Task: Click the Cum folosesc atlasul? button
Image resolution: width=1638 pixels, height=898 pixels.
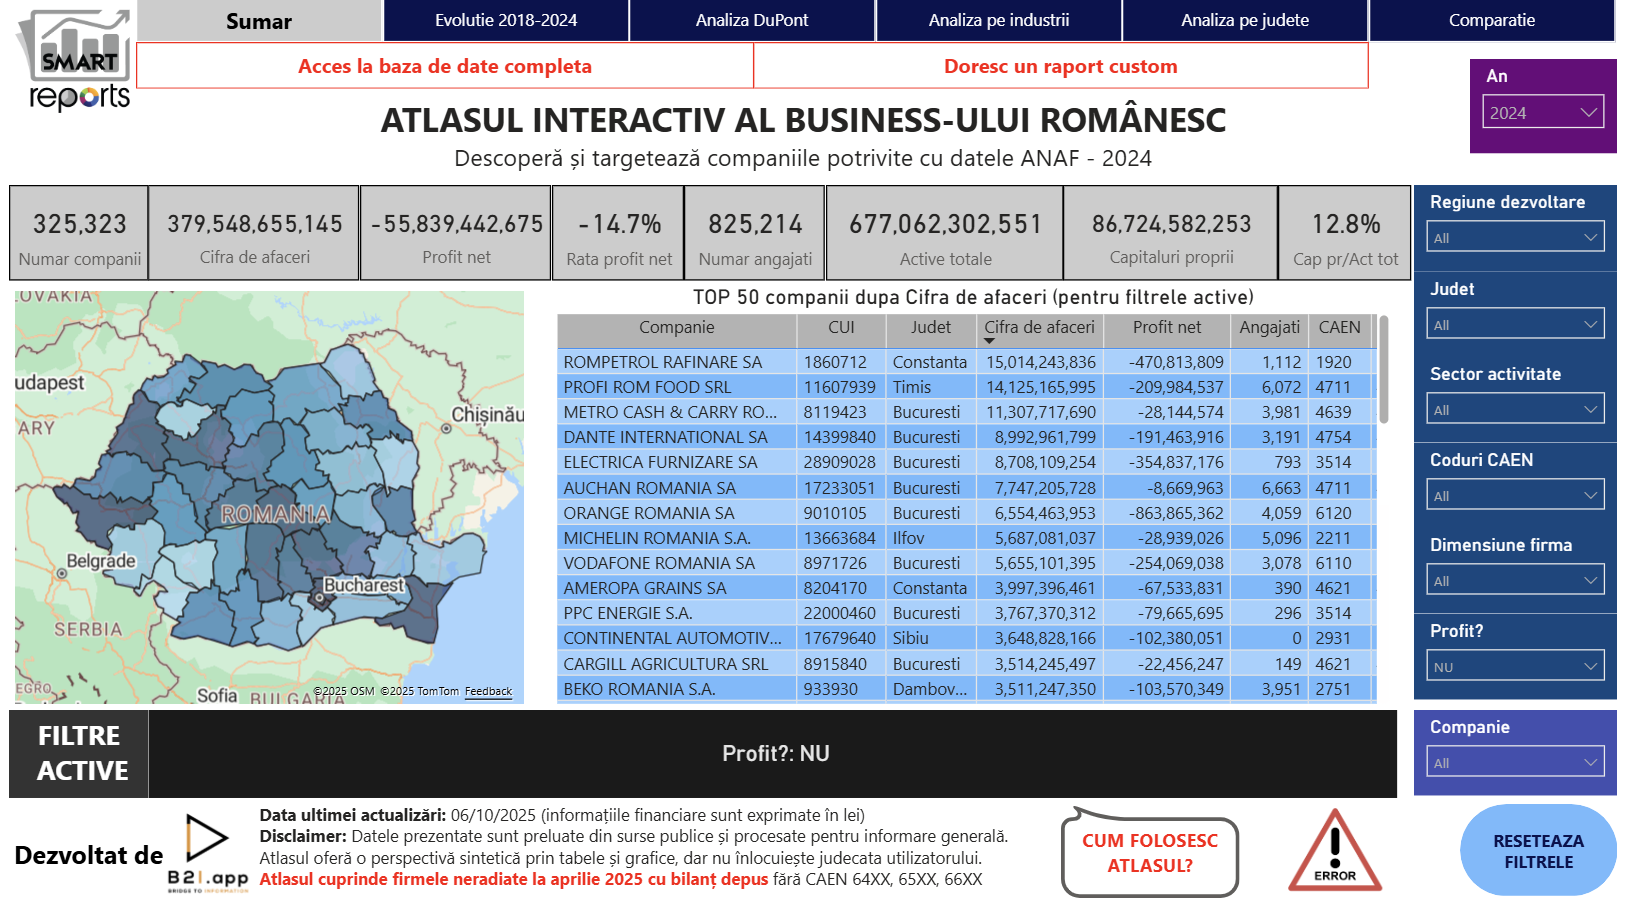Action: tap(1150, 853)
